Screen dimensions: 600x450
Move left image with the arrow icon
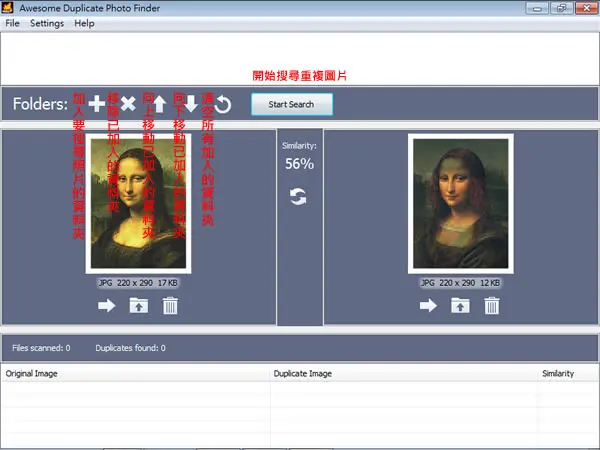coord(107,305)
